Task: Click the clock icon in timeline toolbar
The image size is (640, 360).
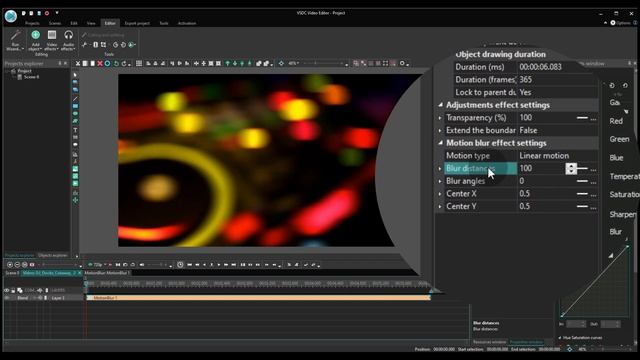Action: point(180,265)
